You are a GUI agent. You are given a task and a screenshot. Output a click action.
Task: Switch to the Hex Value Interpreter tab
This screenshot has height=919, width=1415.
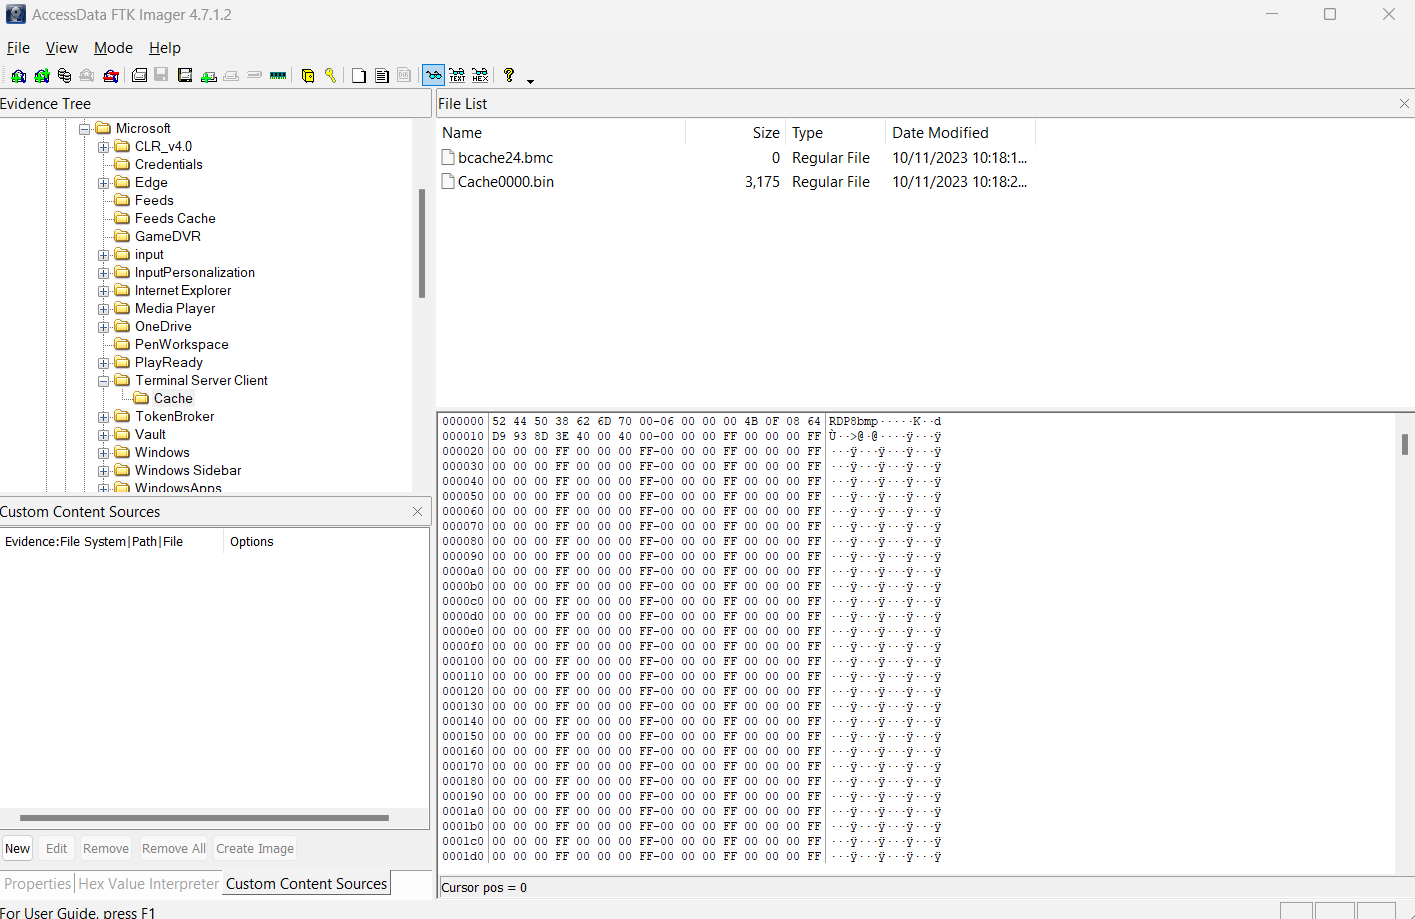149,884
